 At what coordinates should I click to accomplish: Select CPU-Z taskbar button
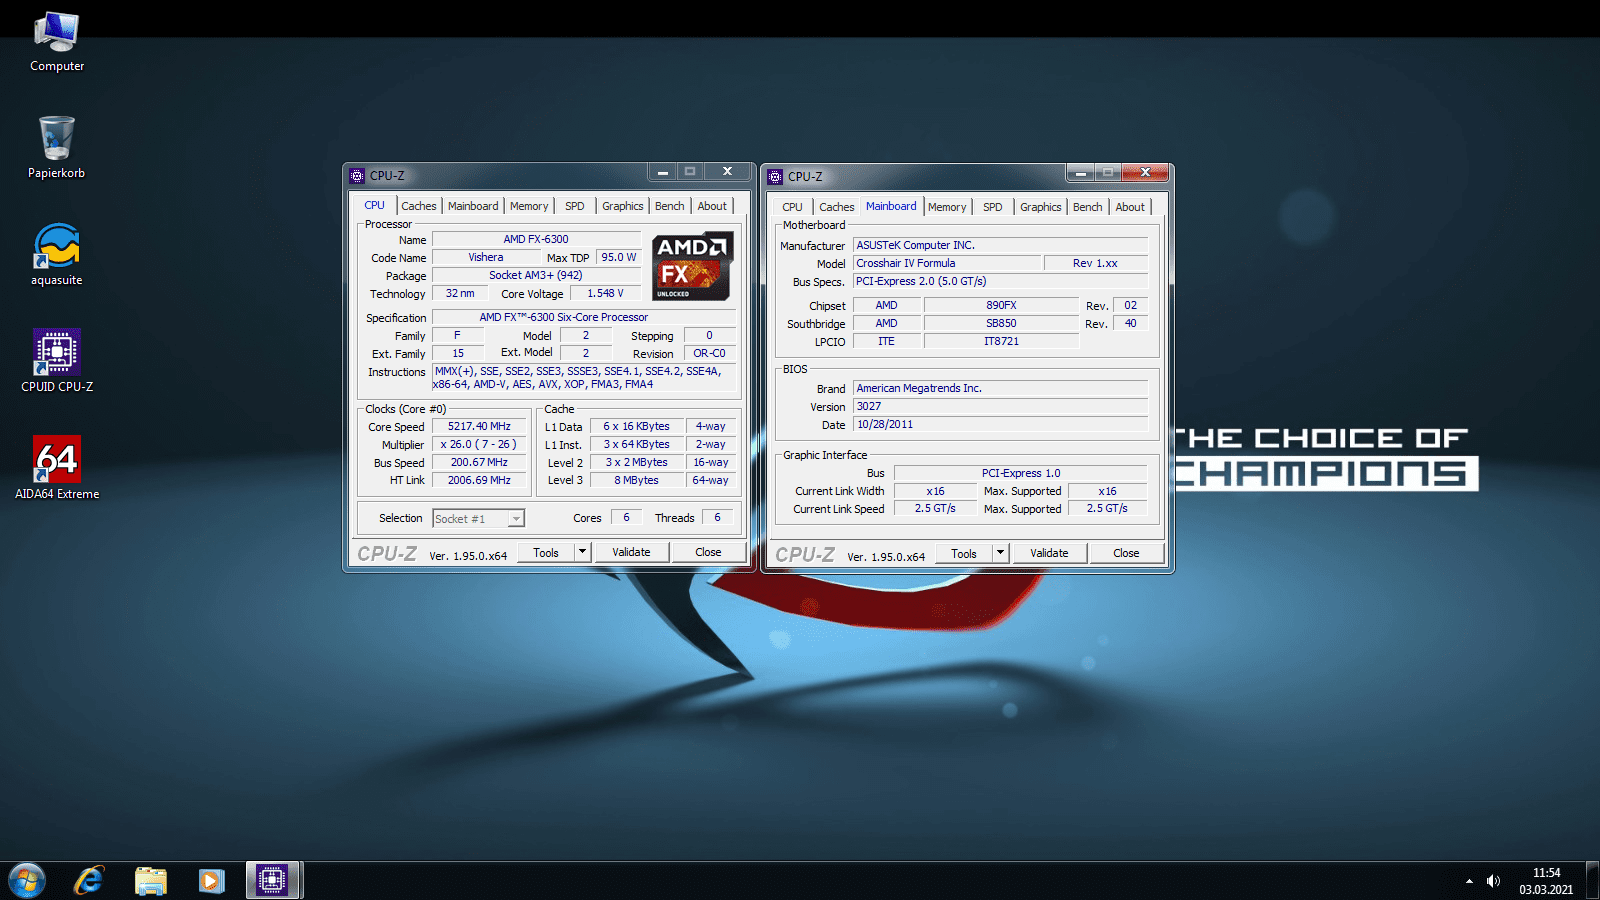click(x=272, y=881)
